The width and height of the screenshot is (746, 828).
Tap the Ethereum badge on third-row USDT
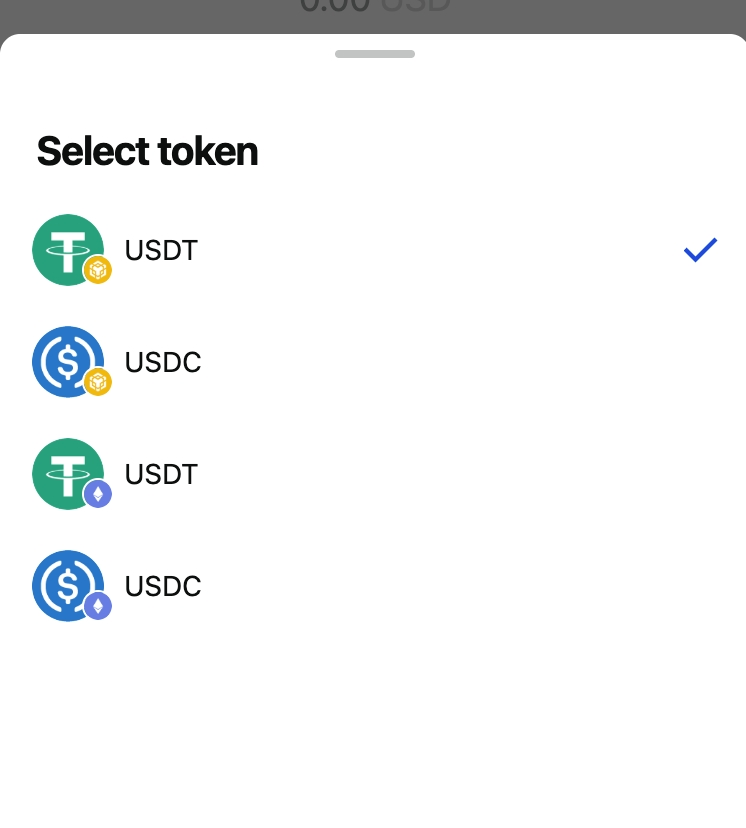pyautogui.click(x=97, y=493)
